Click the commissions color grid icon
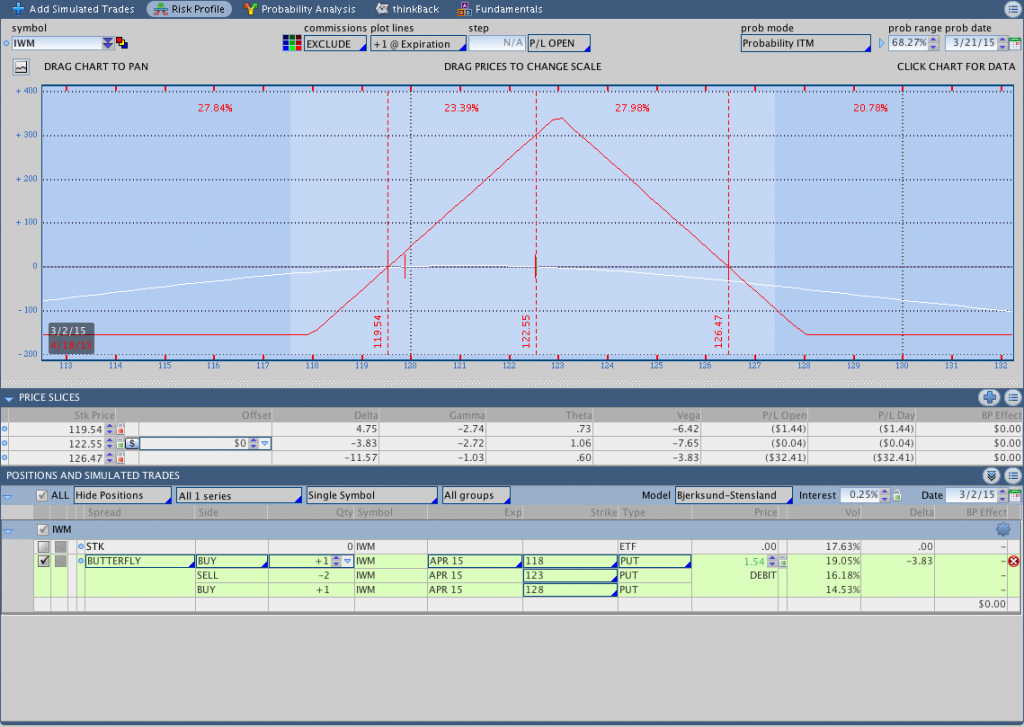Screen dimensions: 1024x727 click(292, 43)
